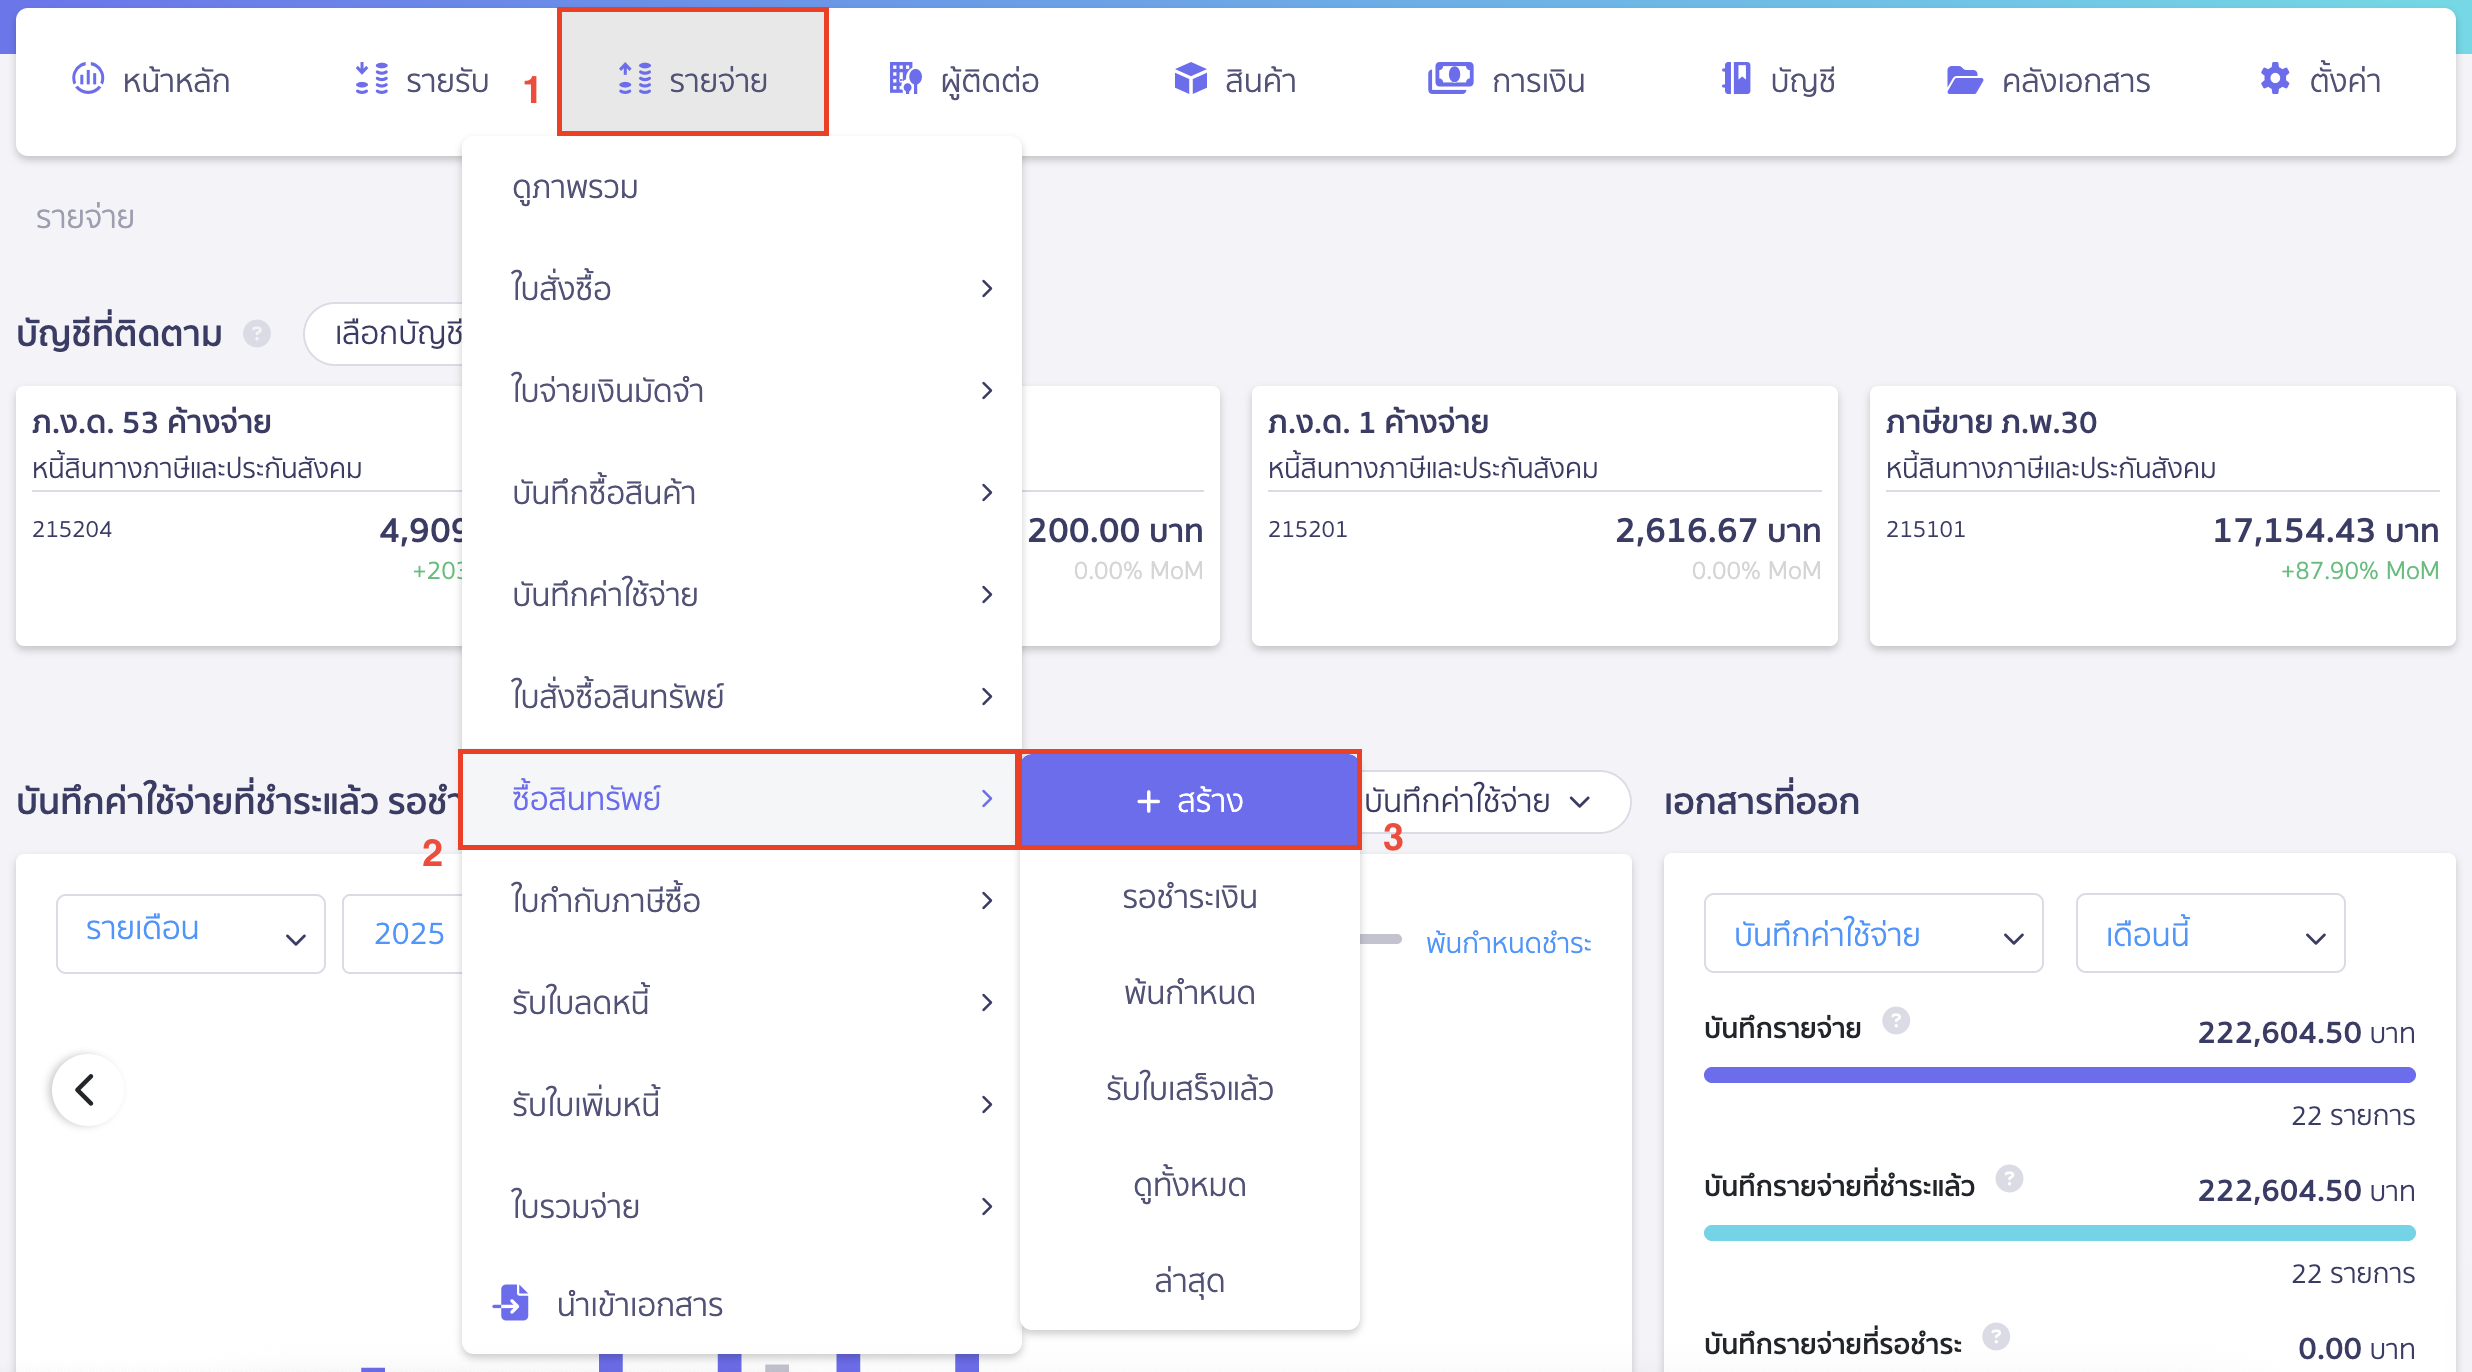
Task: Click the รายรับ income icon
Action: pos(372,78)
